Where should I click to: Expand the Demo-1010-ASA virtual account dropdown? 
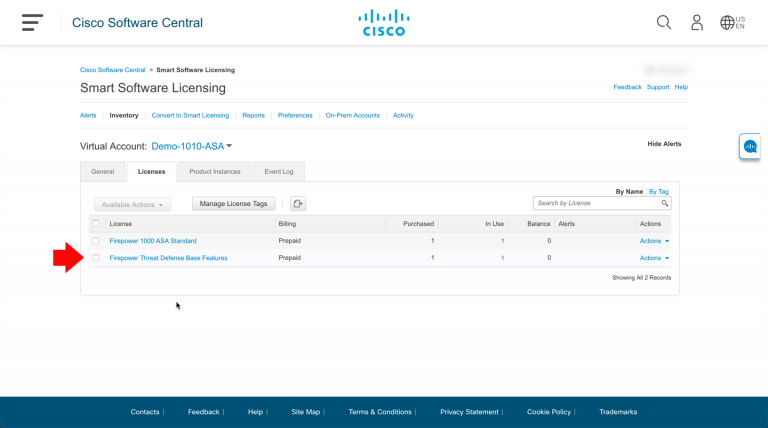click(192, 146)
